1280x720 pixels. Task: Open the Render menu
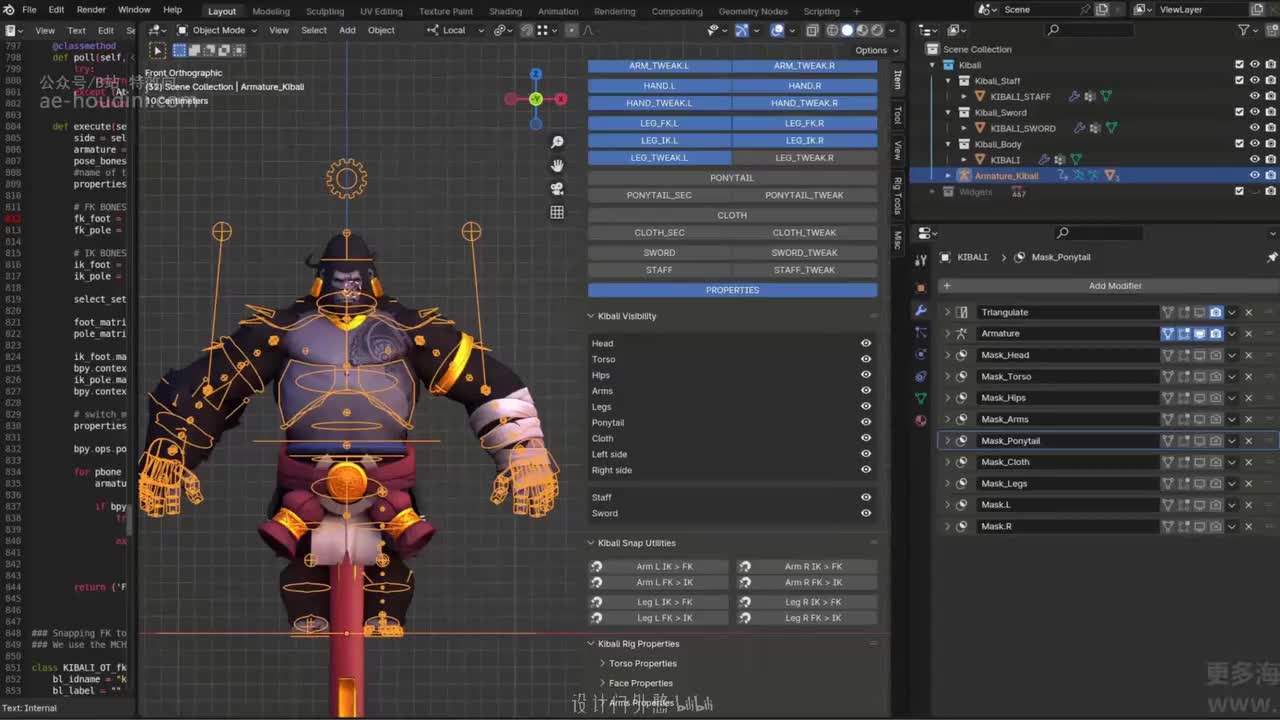point(91,10)
